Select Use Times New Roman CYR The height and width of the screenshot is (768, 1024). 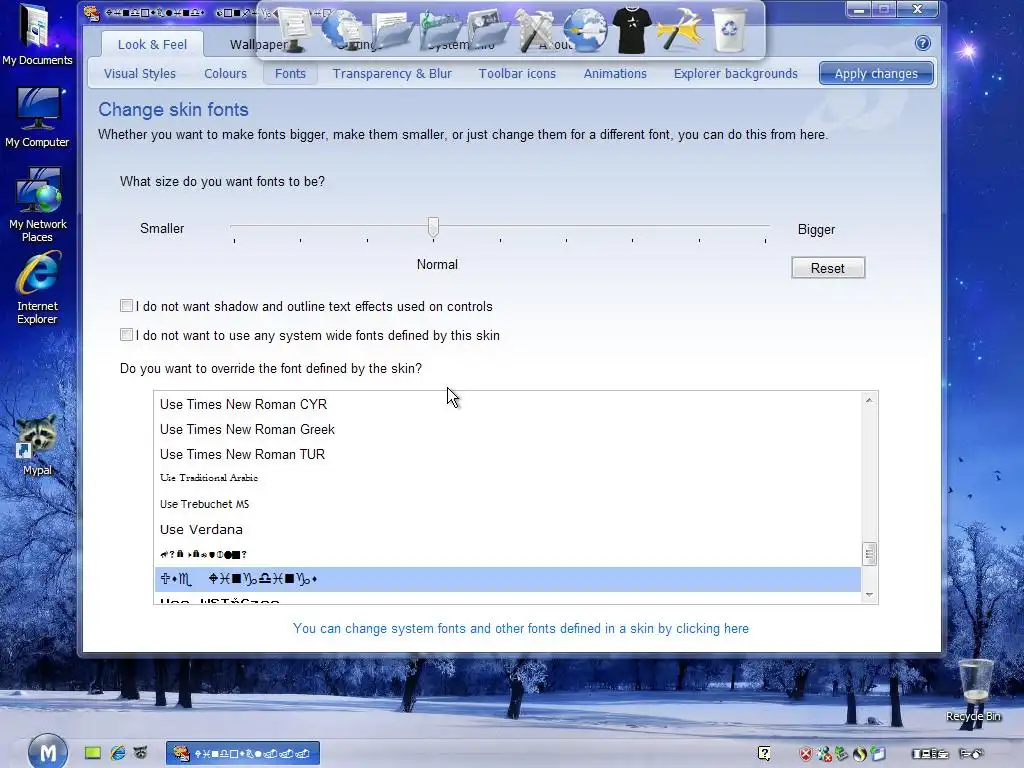507,404
